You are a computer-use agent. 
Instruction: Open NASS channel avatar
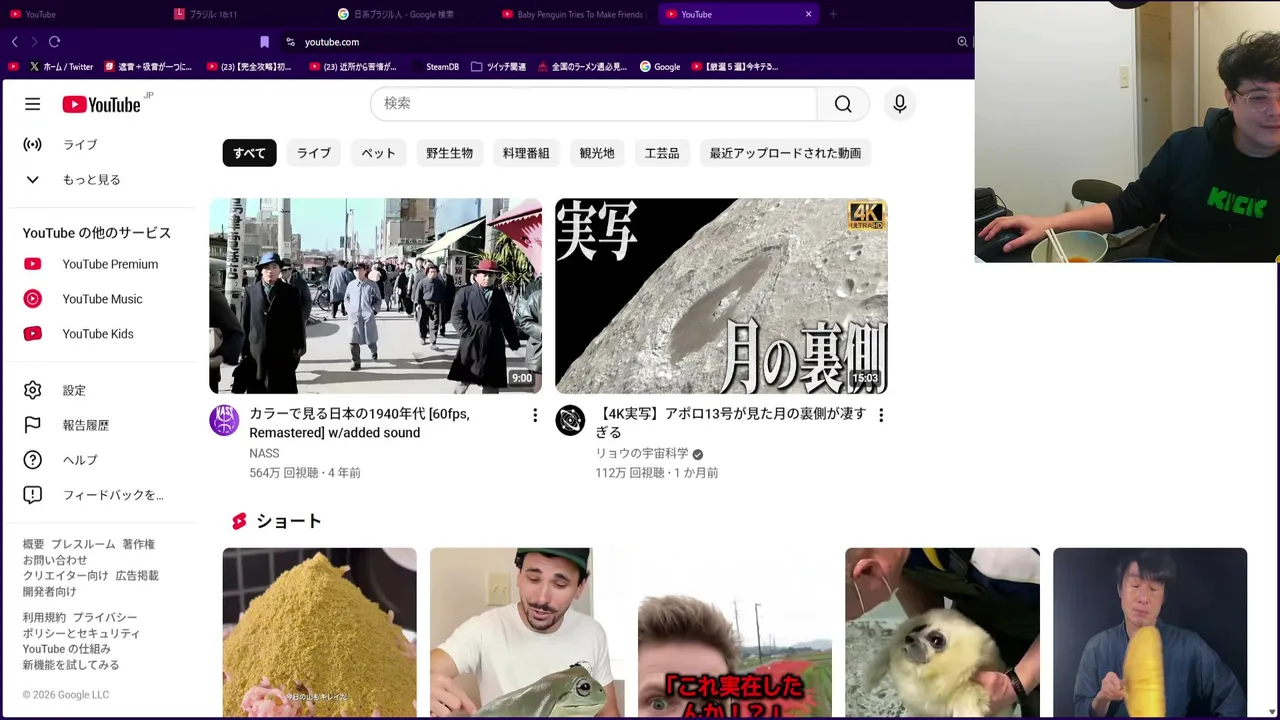224,420
